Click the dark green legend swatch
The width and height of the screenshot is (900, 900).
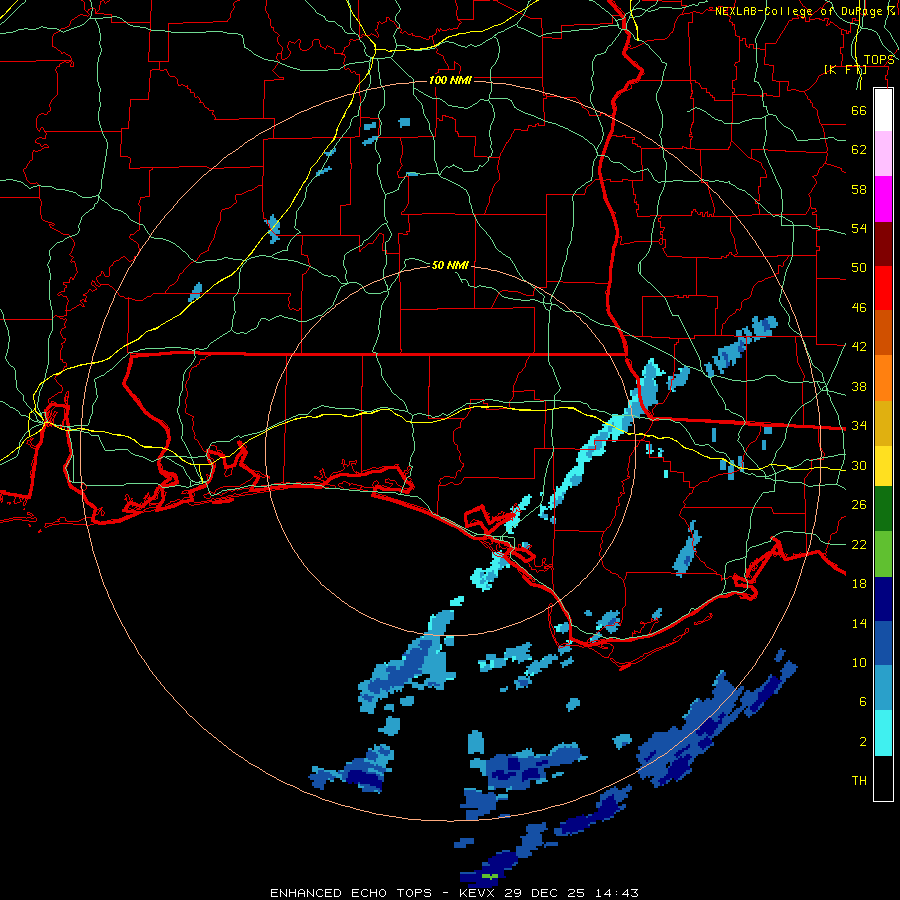click(883, 508)
